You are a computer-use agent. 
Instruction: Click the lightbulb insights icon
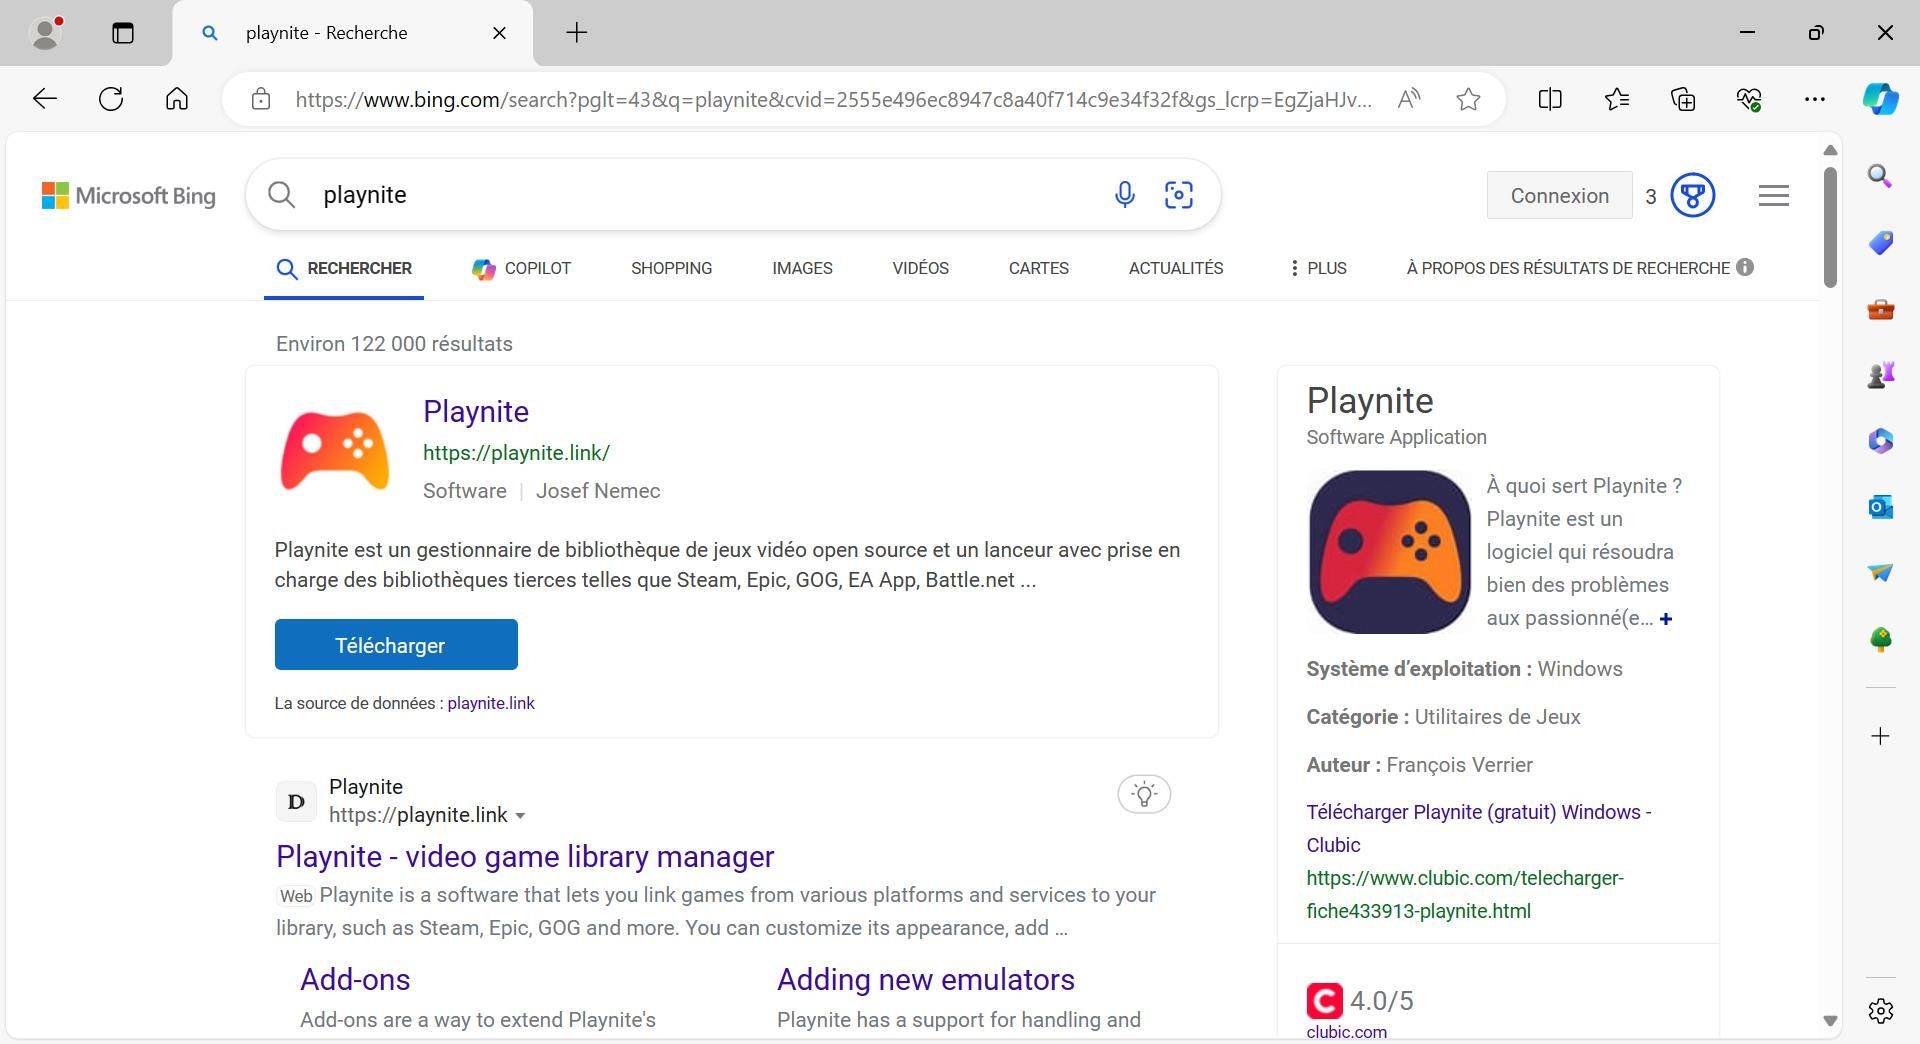1144,794
